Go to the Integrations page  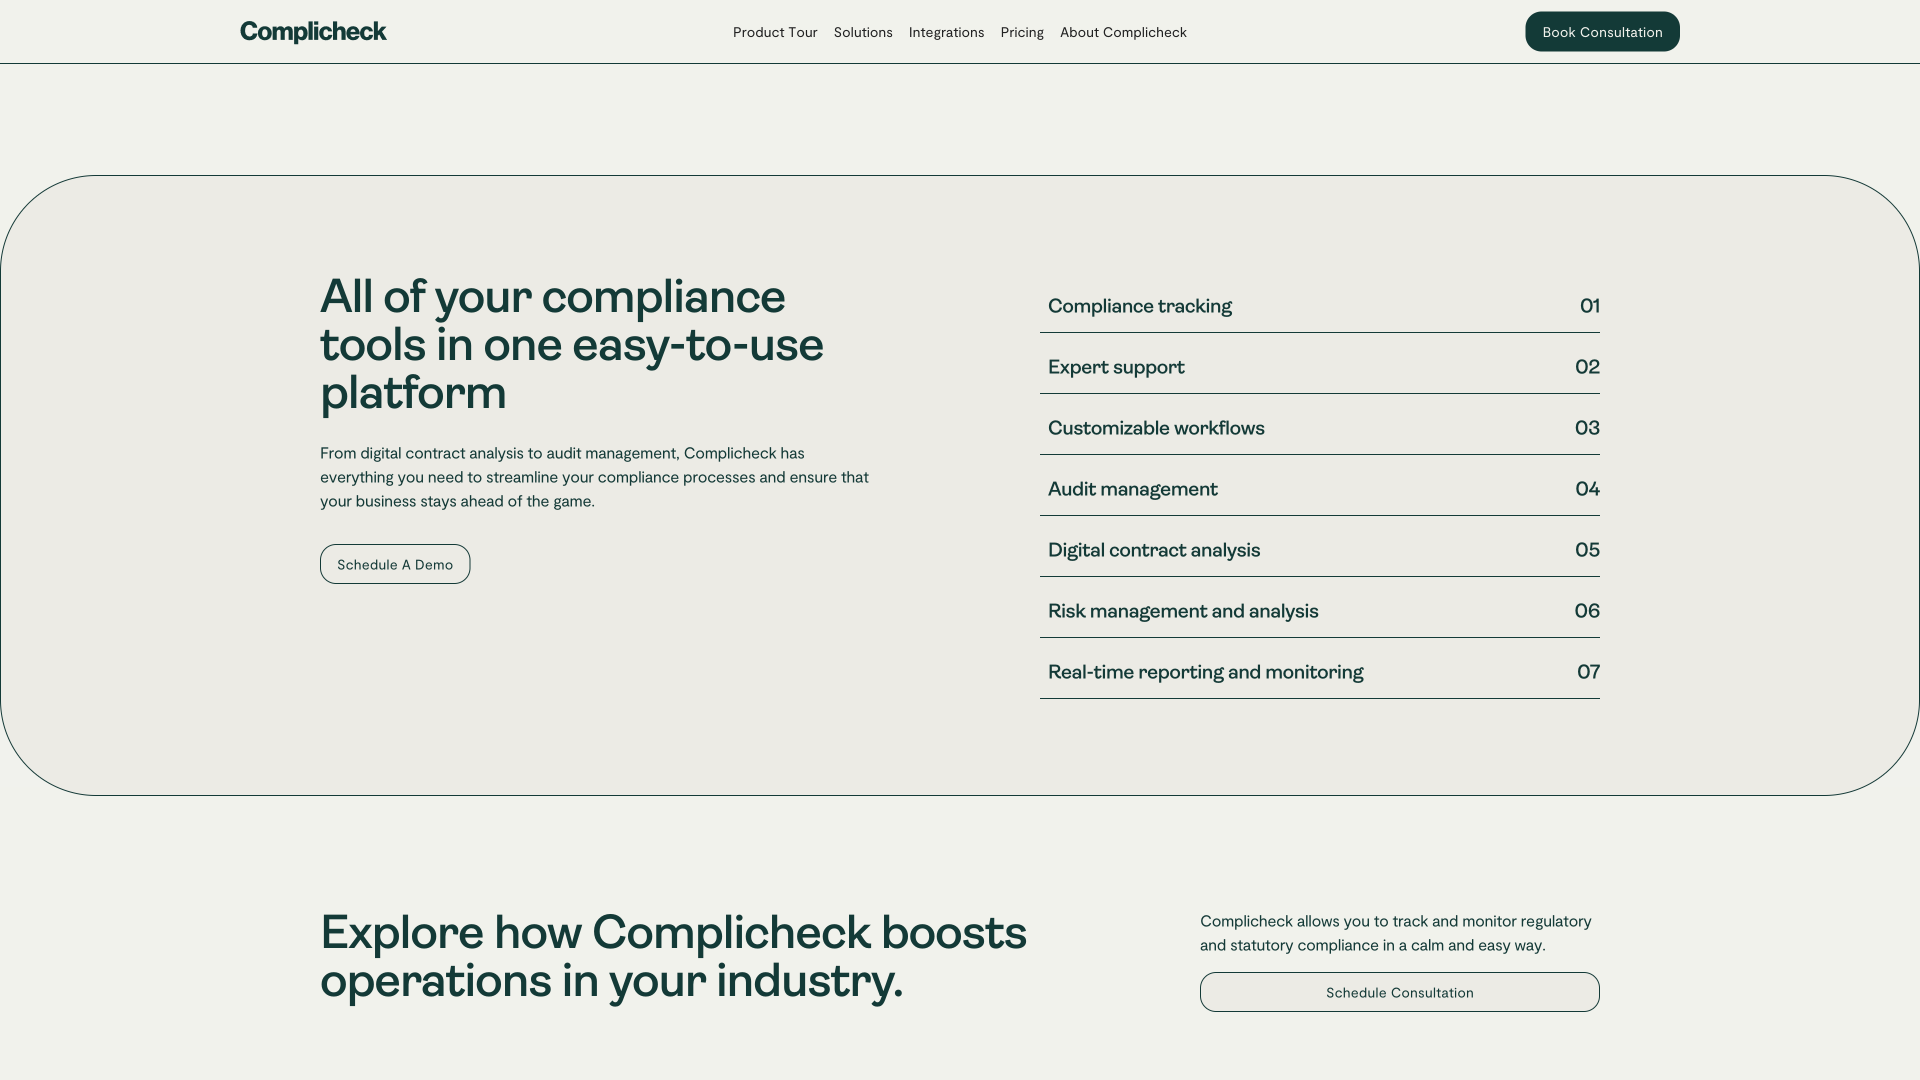coord(946,32)
